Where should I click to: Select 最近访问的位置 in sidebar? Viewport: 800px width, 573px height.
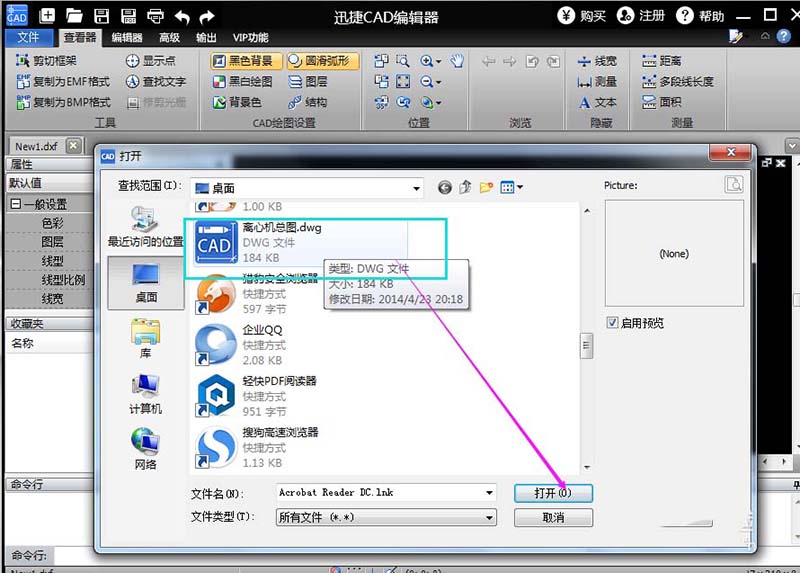pyautogui.click(x=145, y=227)
